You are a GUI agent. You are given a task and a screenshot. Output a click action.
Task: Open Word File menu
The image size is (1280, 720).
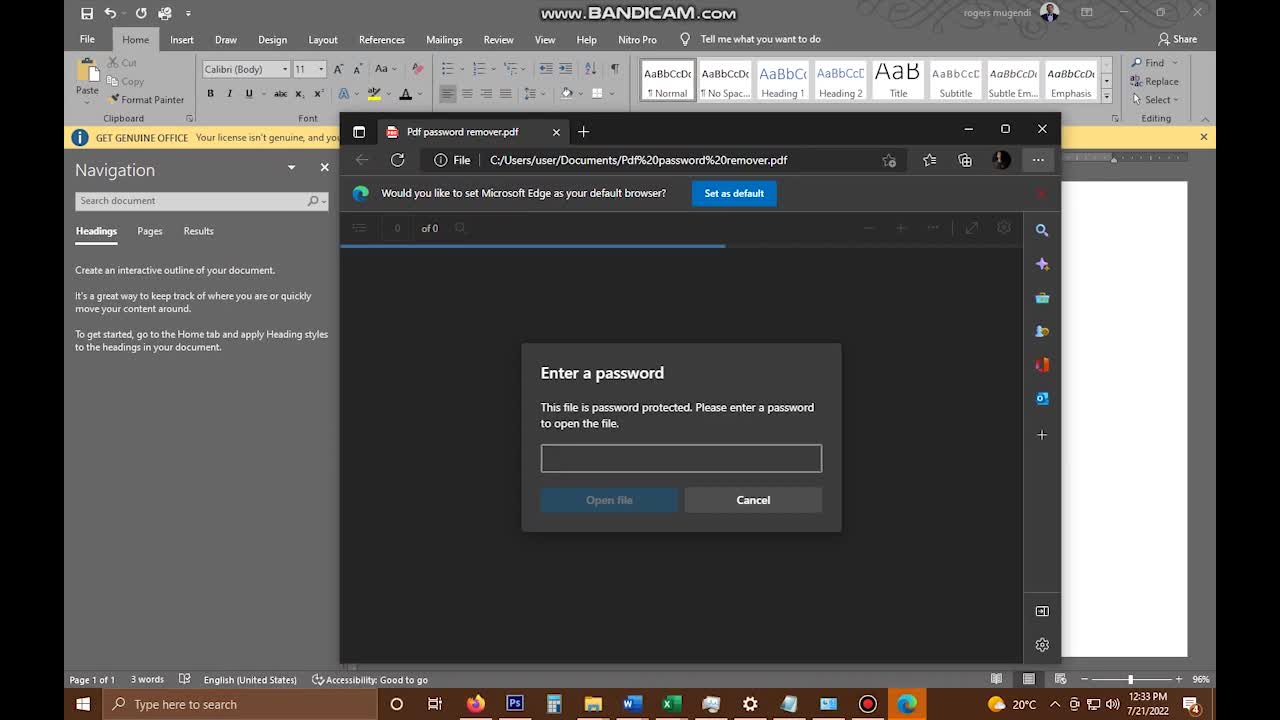pos(87,39)
